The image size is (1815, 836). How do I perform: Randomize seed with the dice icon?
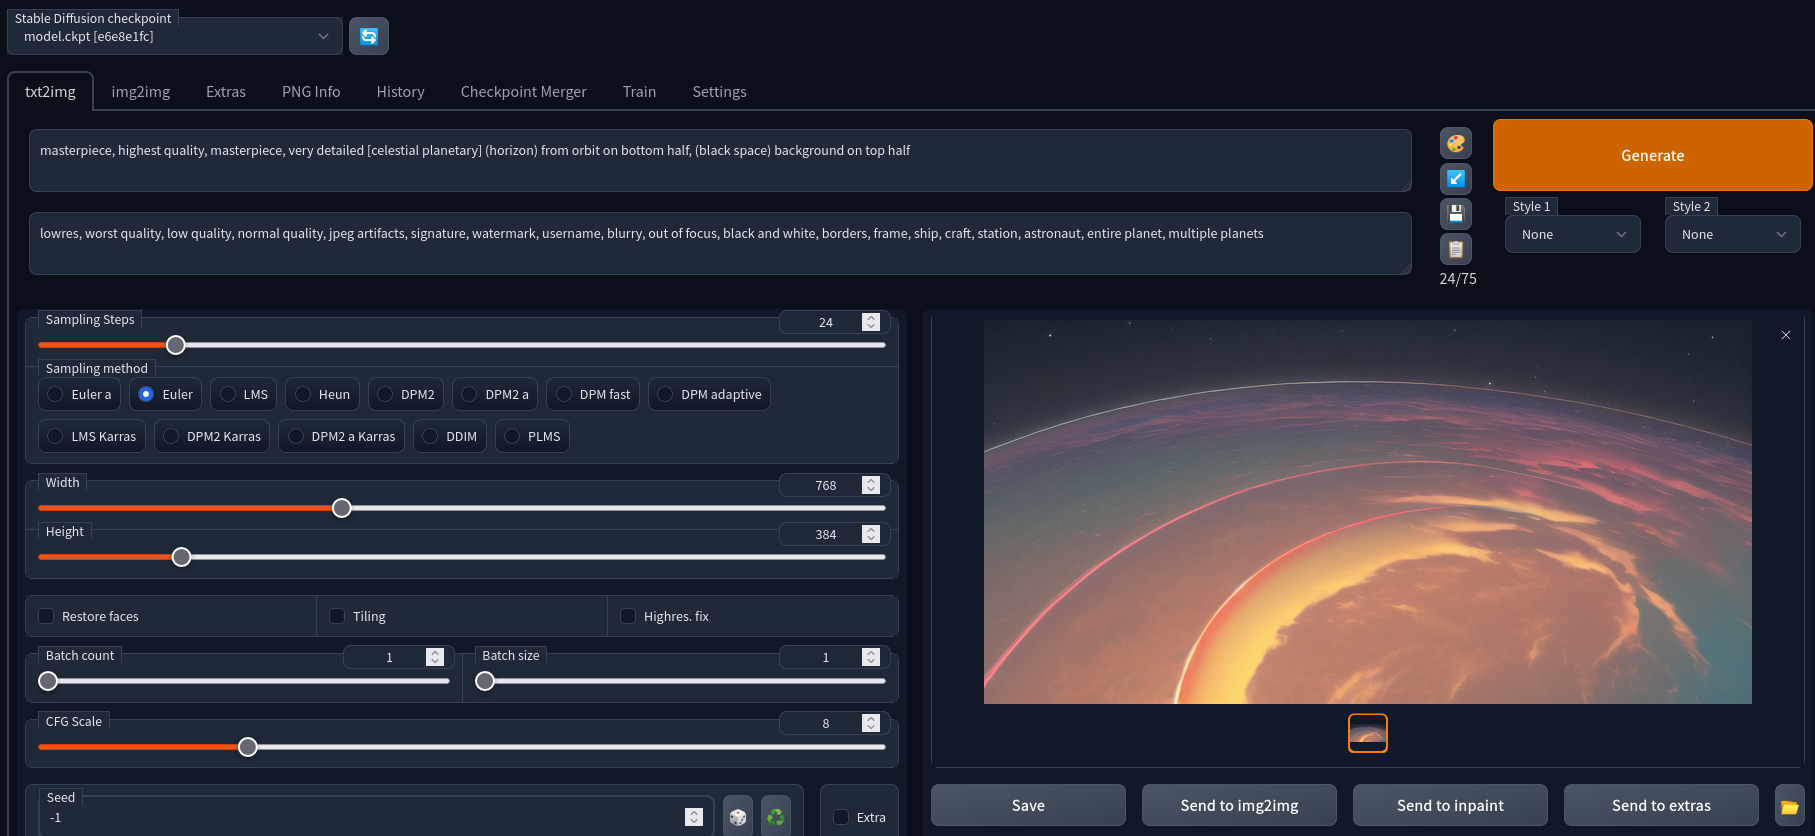pyautogui.click(x=738, y=817)
